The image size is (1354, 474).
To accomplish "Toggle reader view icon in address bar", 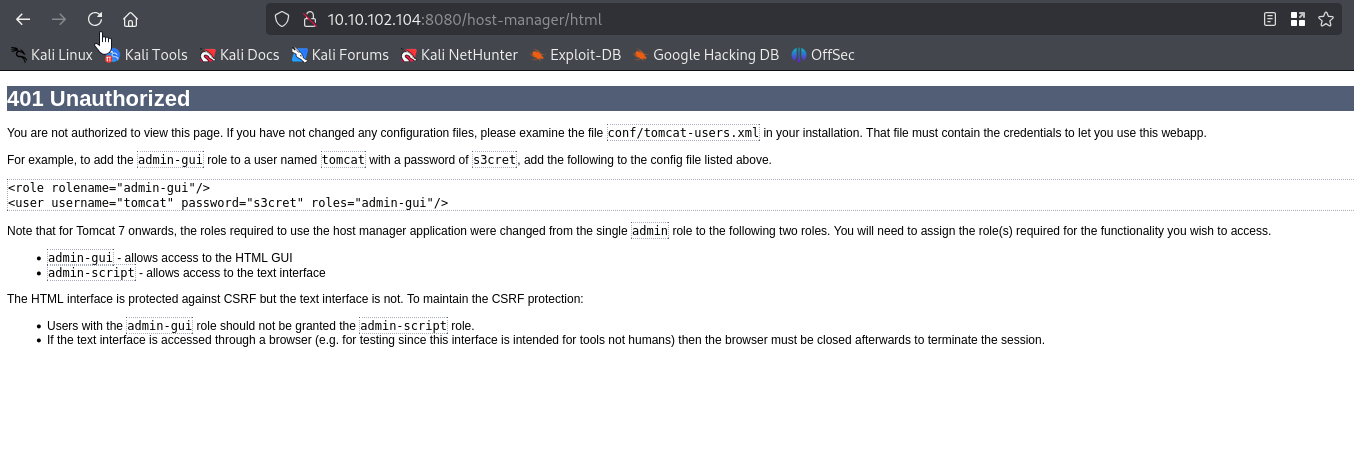I will [x=1270, y=19].
